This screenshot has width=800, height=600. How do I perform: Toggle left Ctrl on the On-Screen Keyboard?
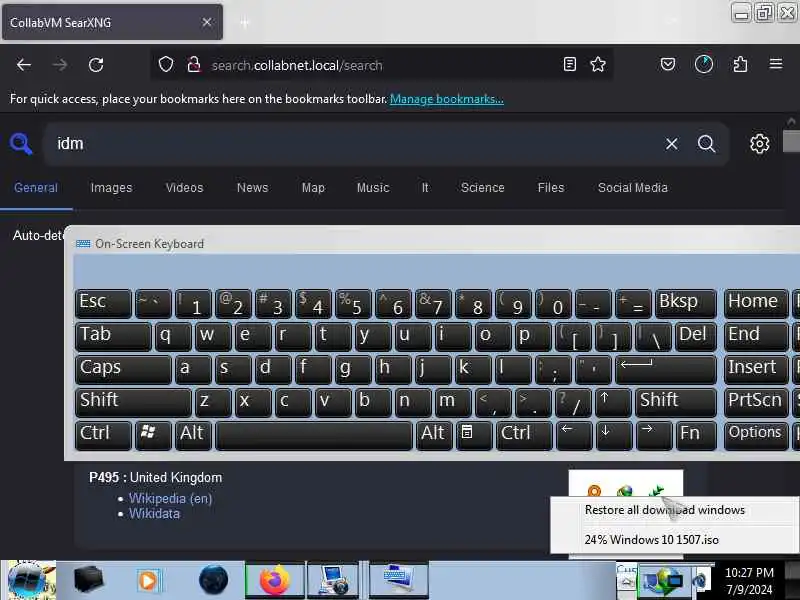coord(103,436)
